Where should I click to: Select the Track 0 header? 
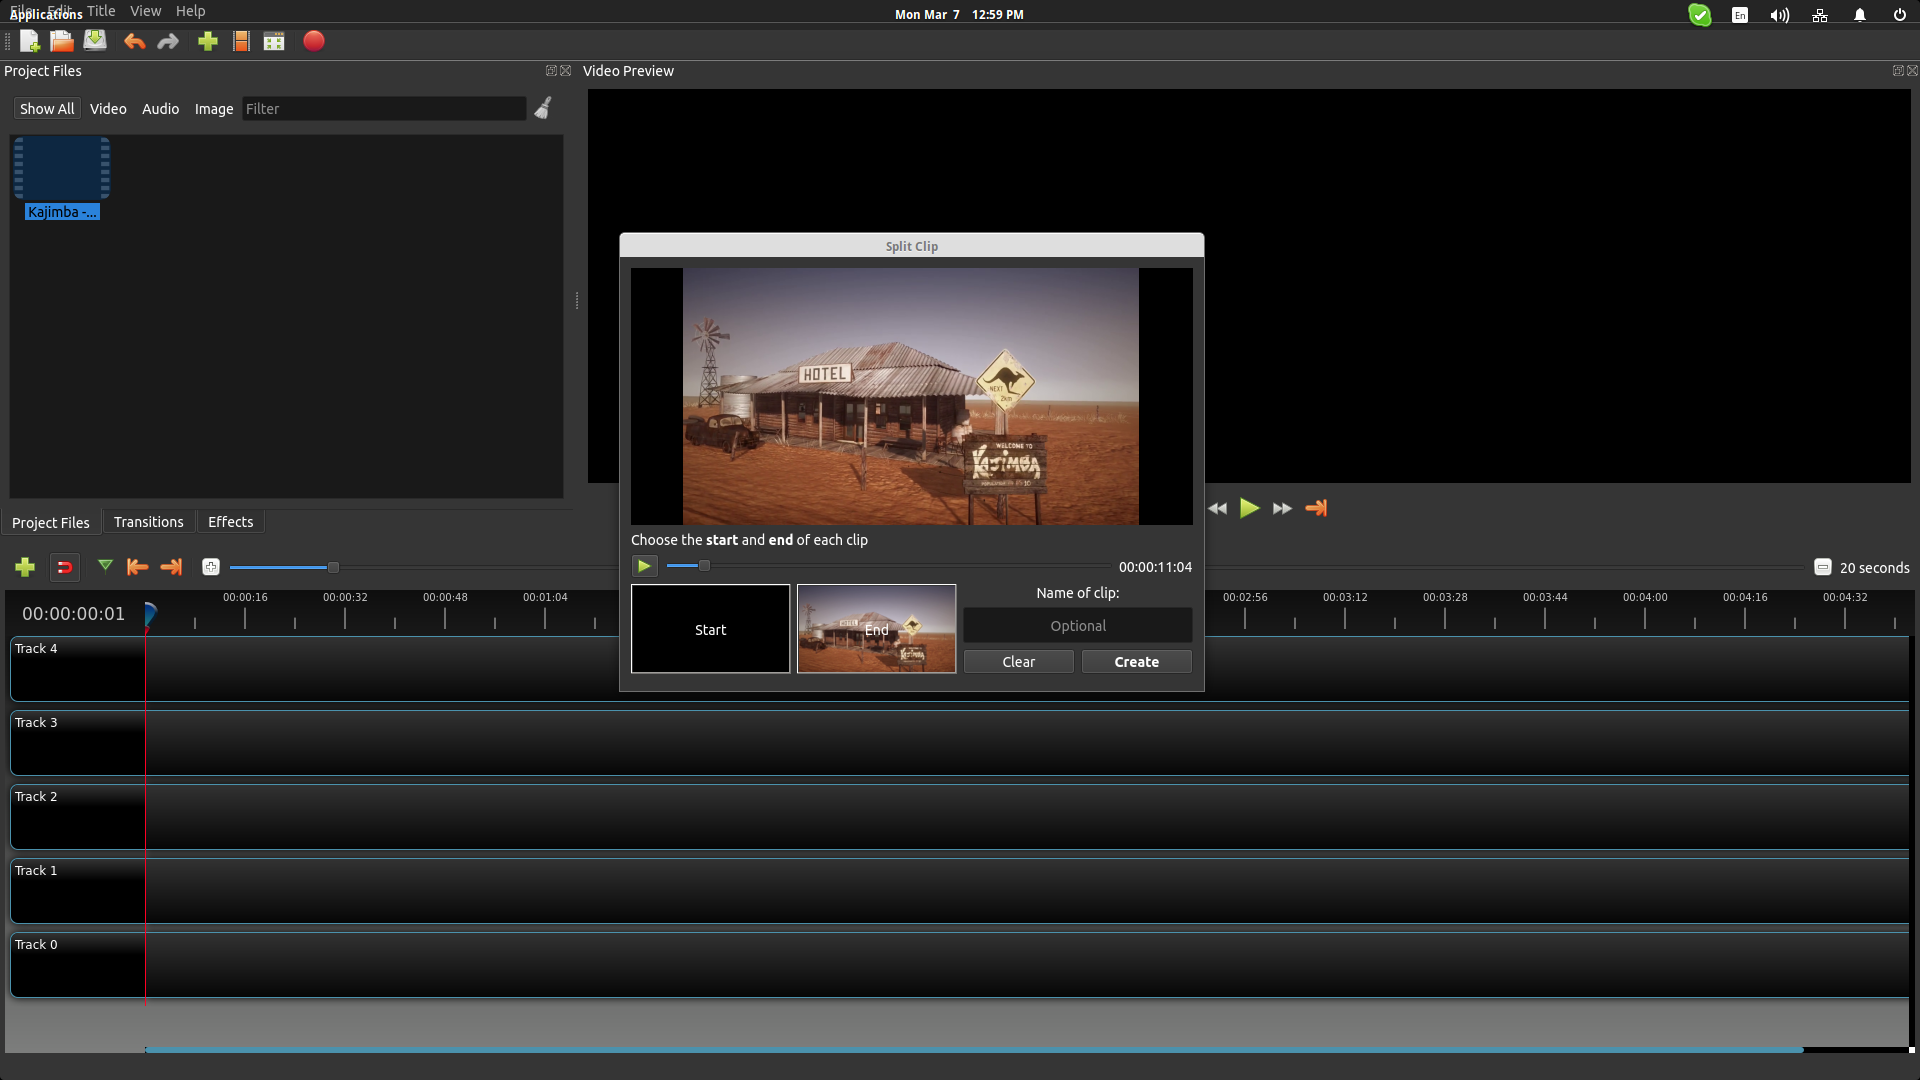[78, 965]
